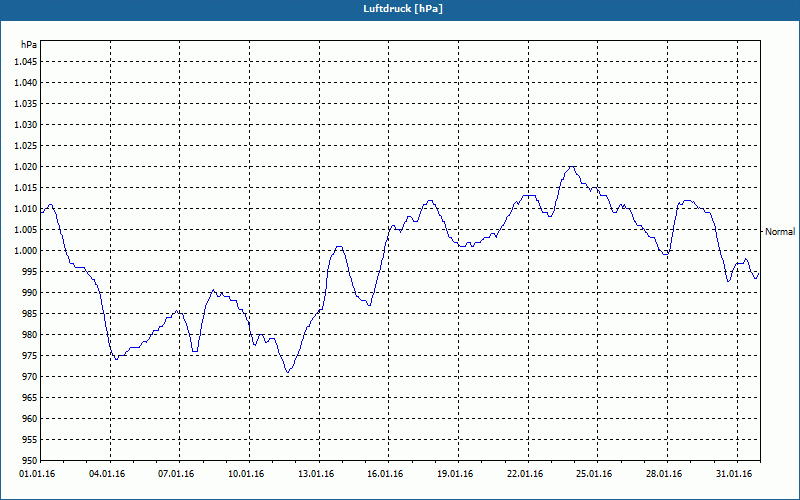Select the 1.035 pressure axis label
Screen dimensions: 800x500
(x=26, y=104)
